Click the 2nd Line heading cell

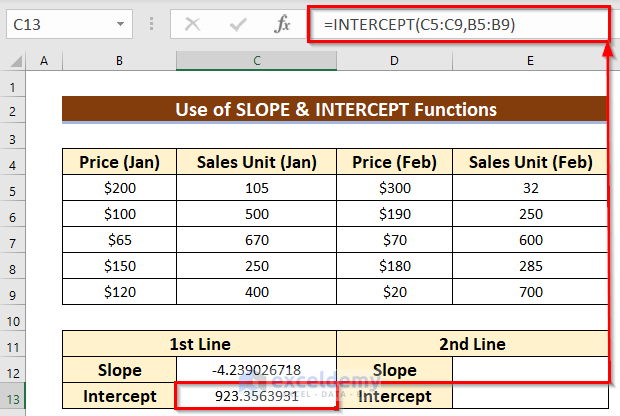click(472, 344)
